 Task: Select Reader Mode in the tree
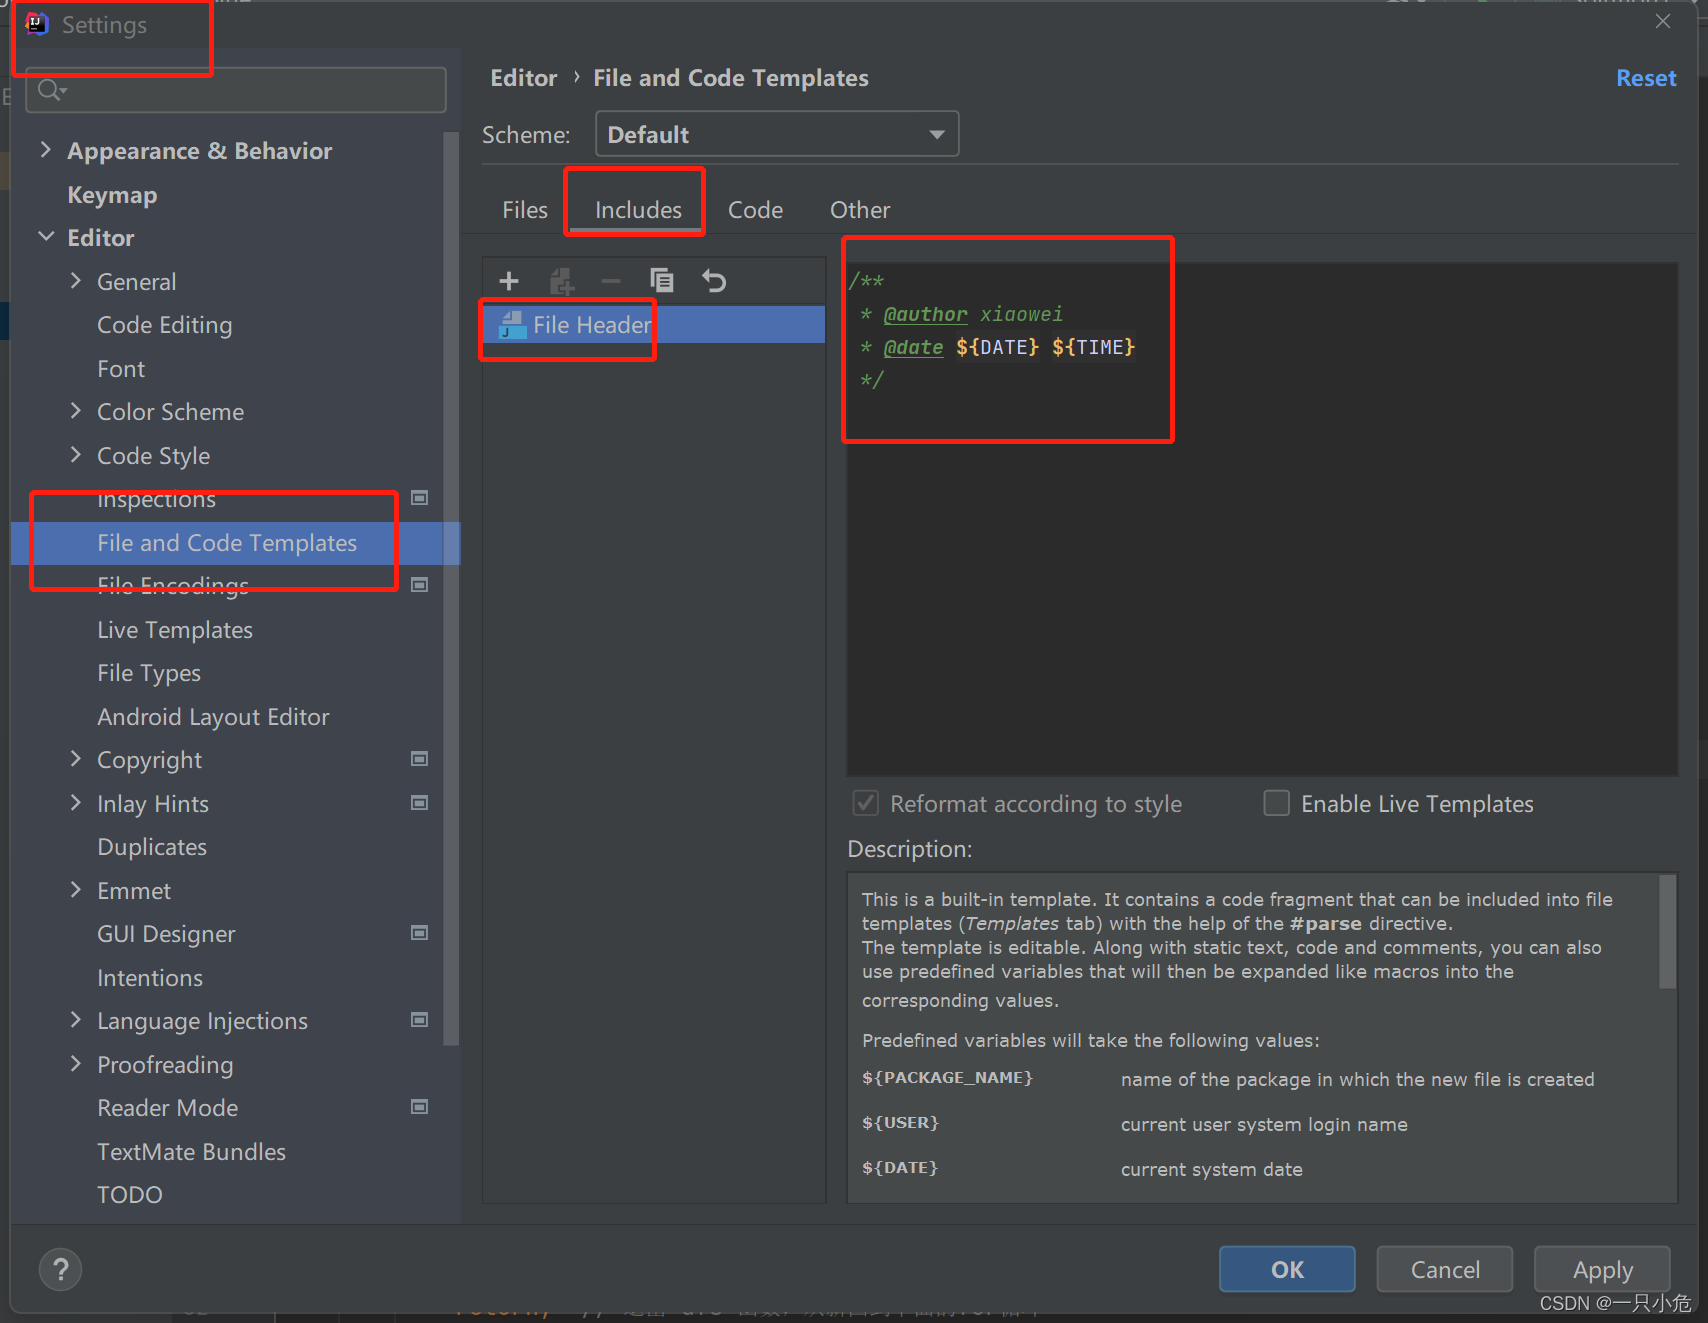168,1107
